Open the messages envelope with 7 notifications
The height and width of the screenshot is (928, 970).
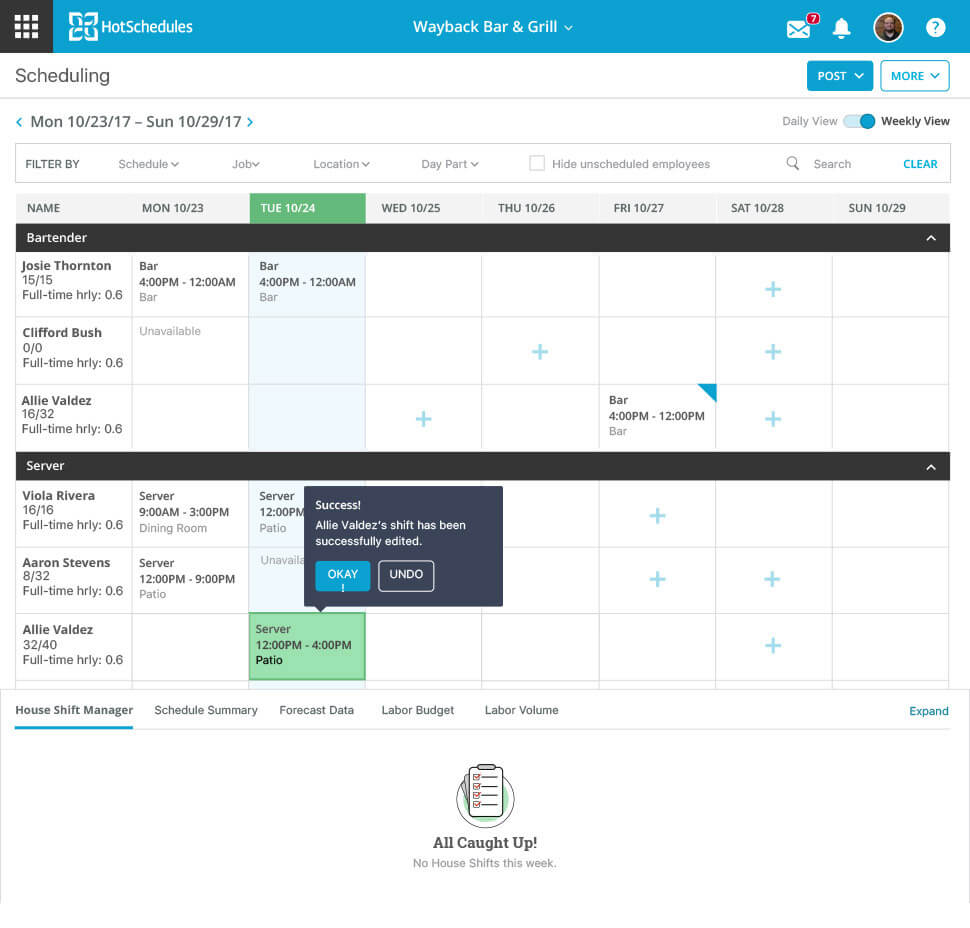click(x=797, y=29)
